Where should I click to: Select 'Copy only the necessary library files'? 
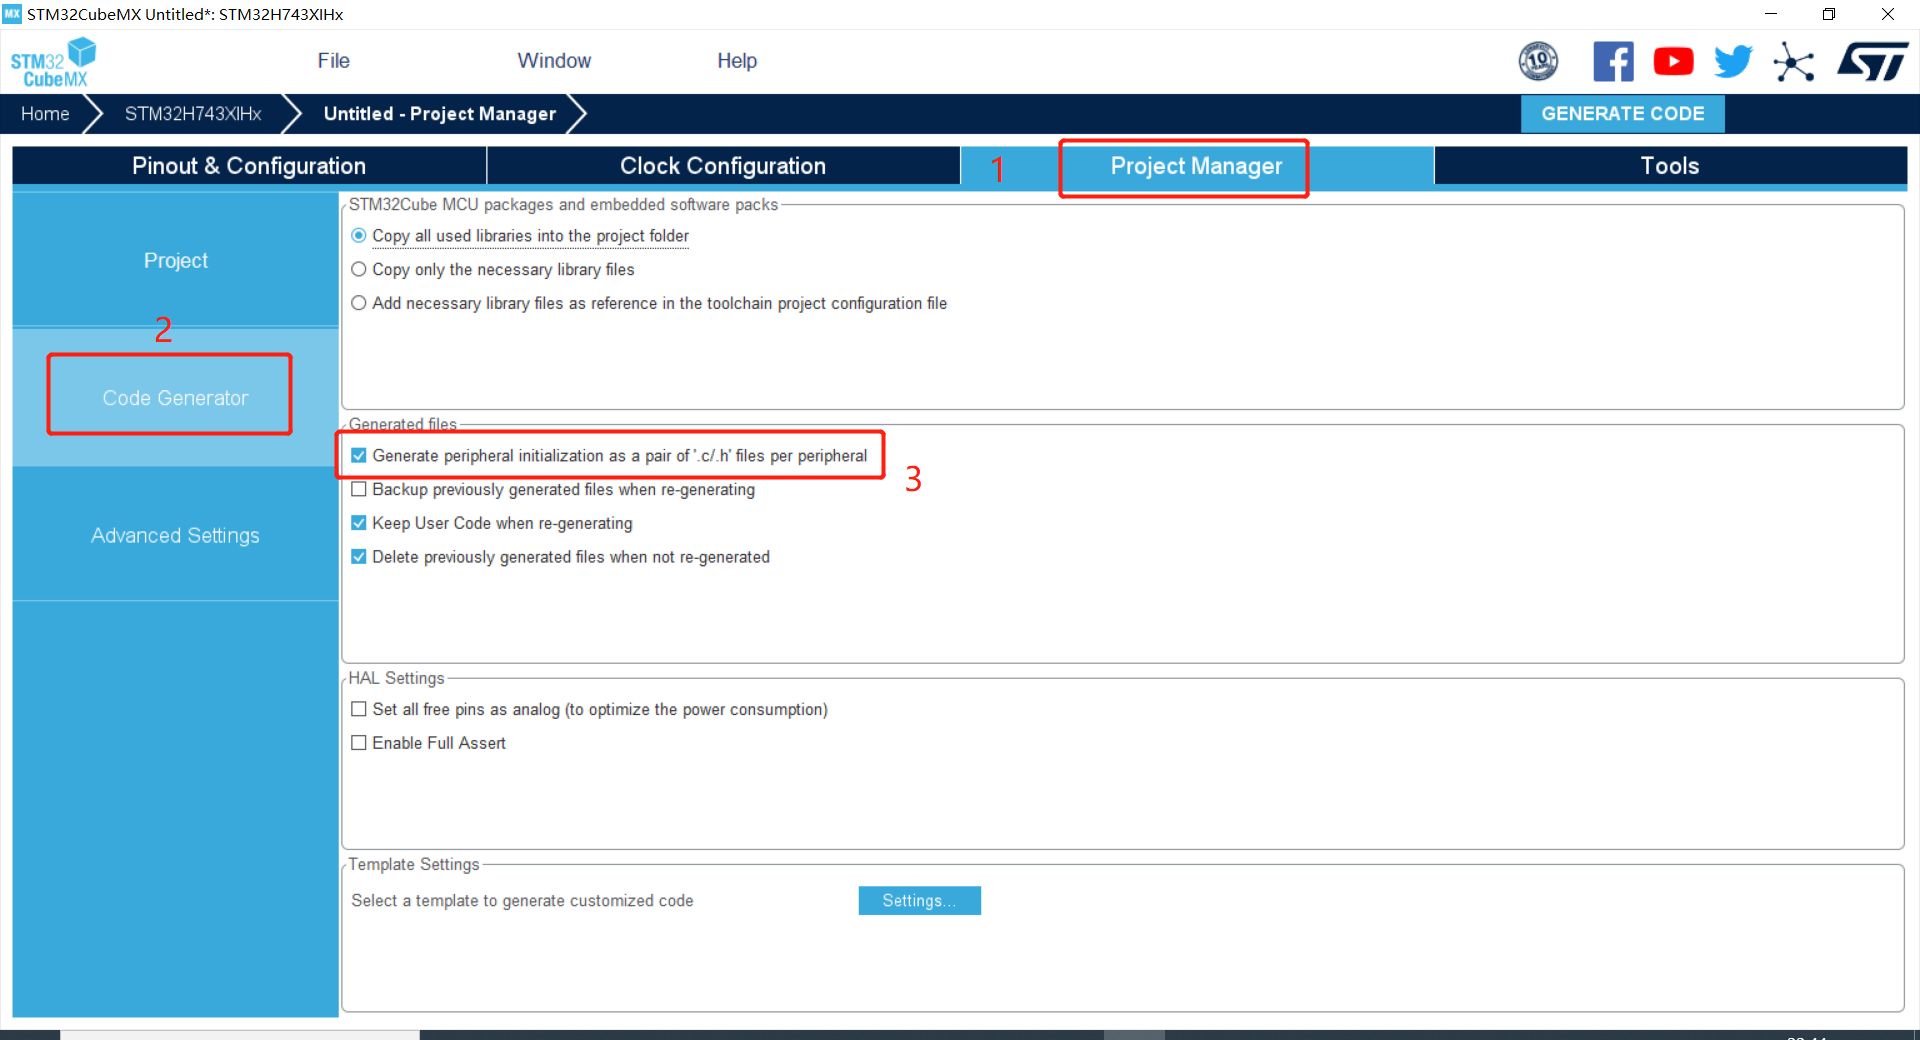click(x=359, y=270)
